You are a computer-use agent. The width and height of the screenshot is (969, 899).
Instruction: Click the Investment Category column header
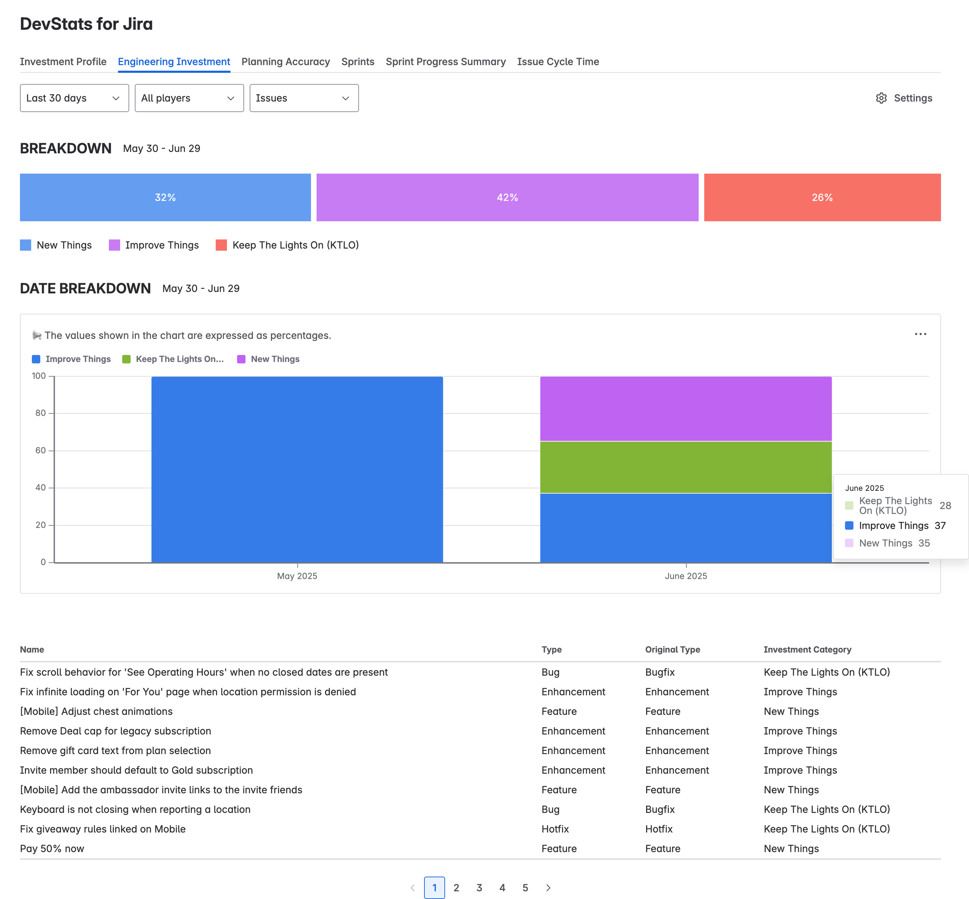807,649
